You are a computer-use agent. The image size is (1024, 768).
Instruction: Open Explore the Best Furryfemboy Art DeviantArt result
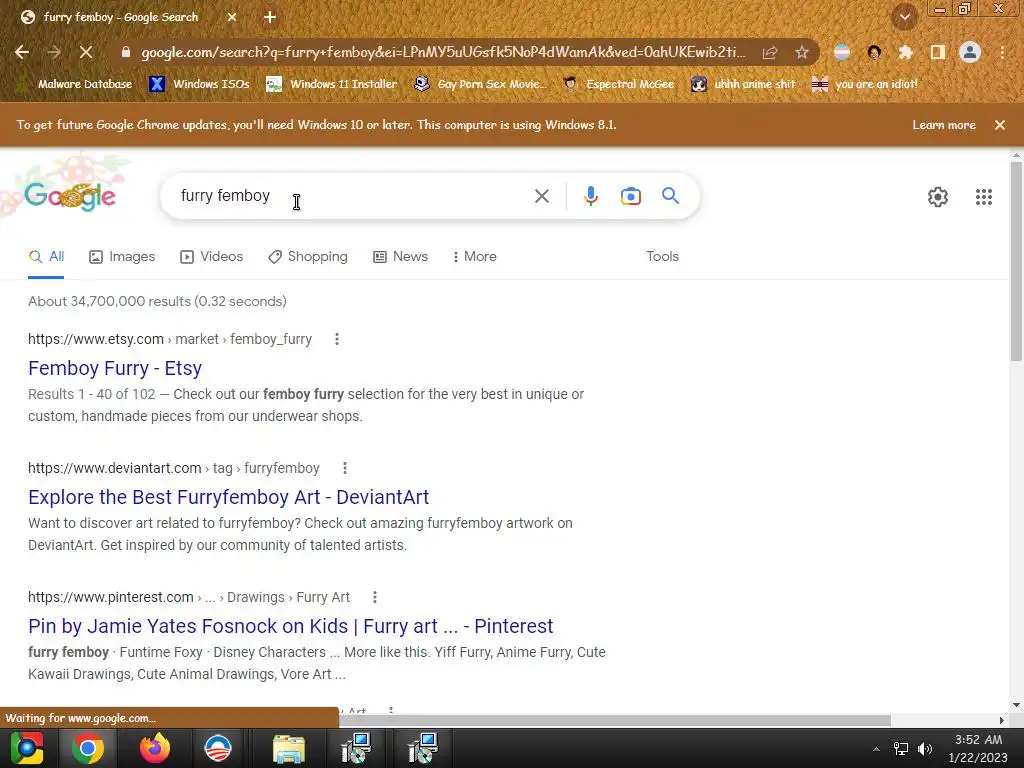(229, 497)
